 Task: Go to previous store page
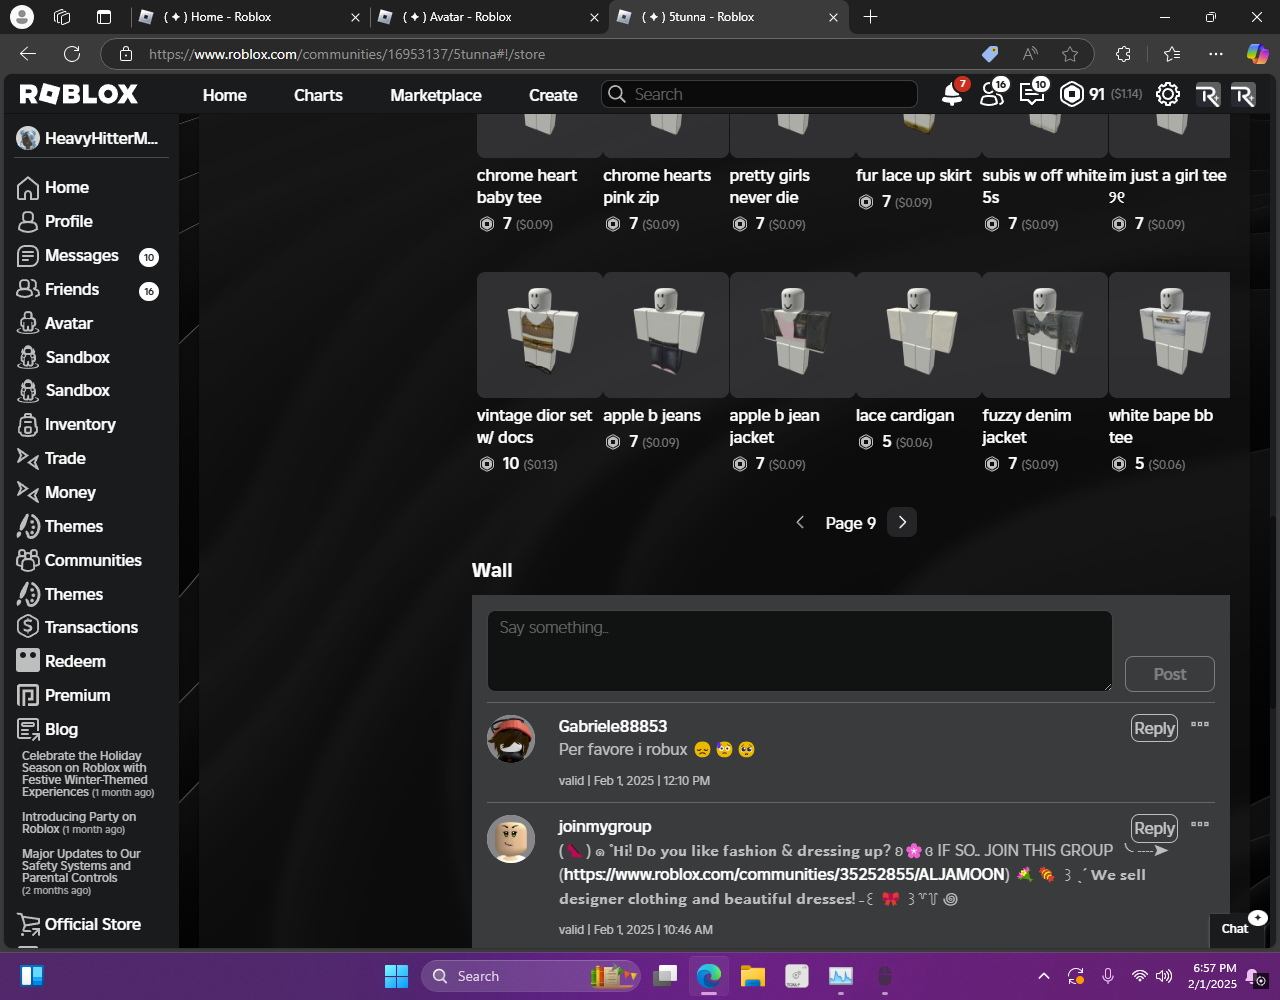click(x=800, y=522)
